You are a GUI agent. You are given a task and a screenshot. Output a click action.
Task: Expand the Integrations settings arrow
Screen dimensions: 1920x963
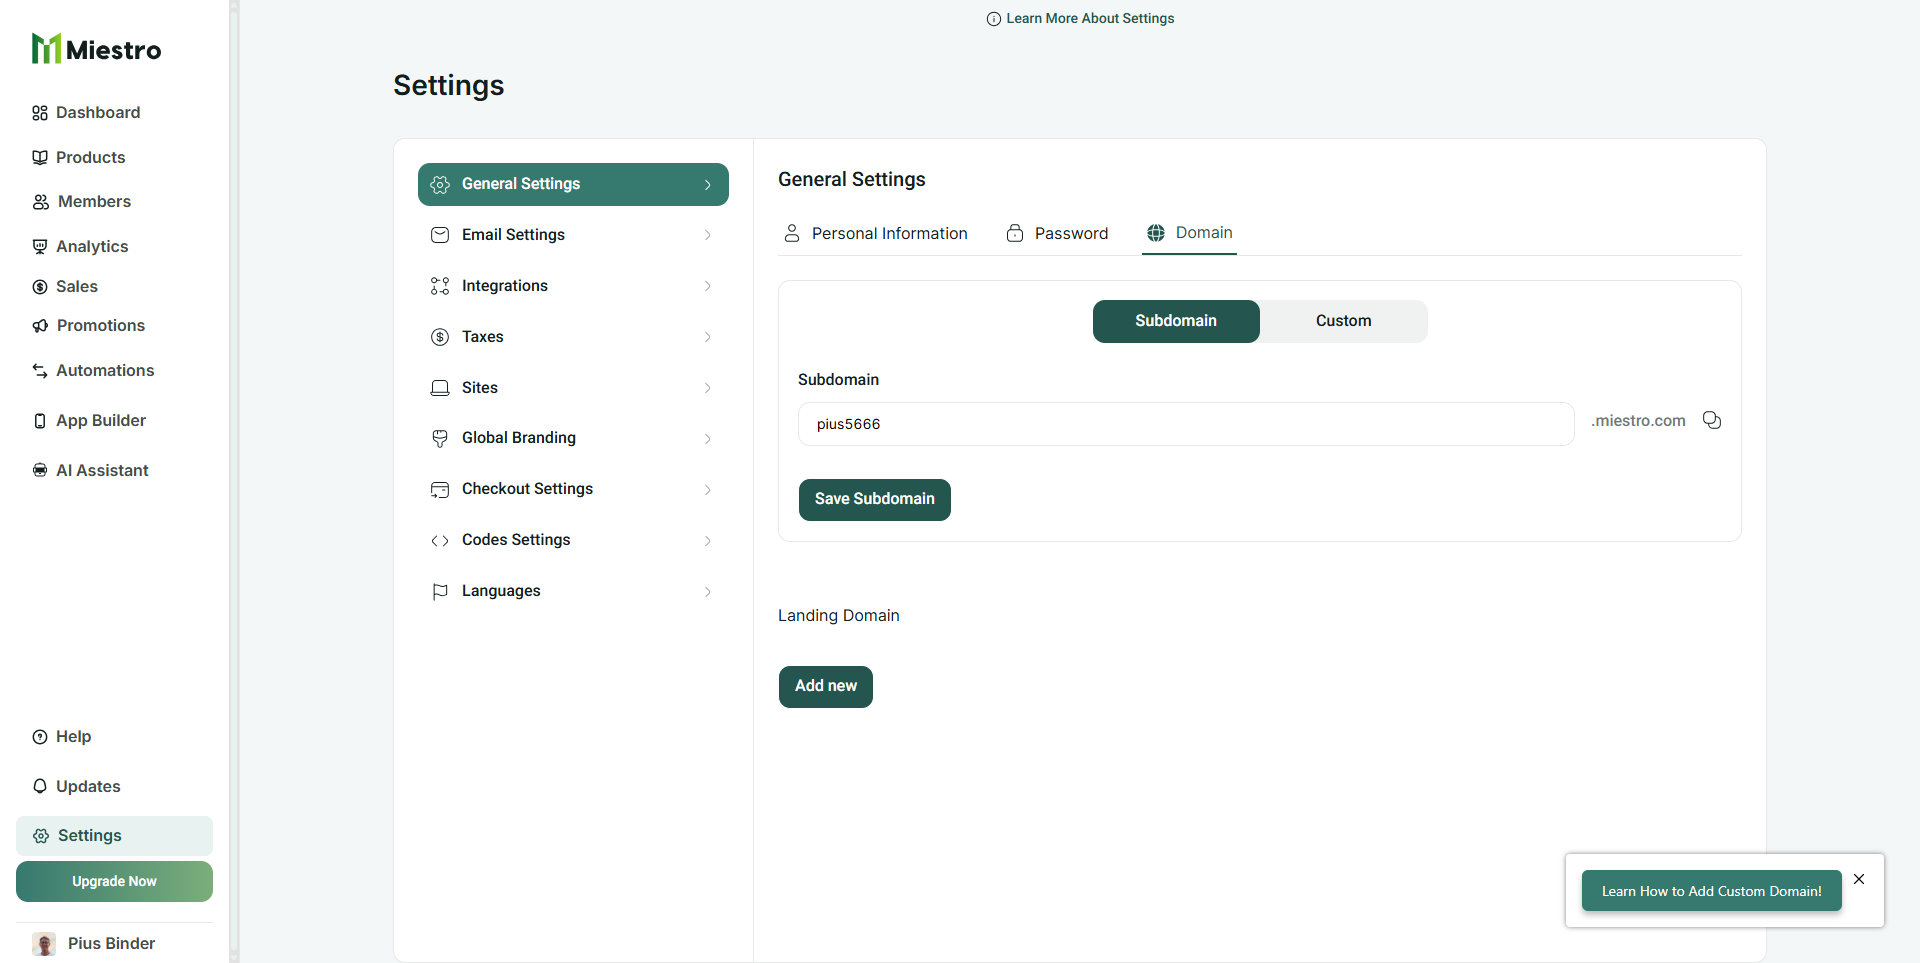pos(707,286)
